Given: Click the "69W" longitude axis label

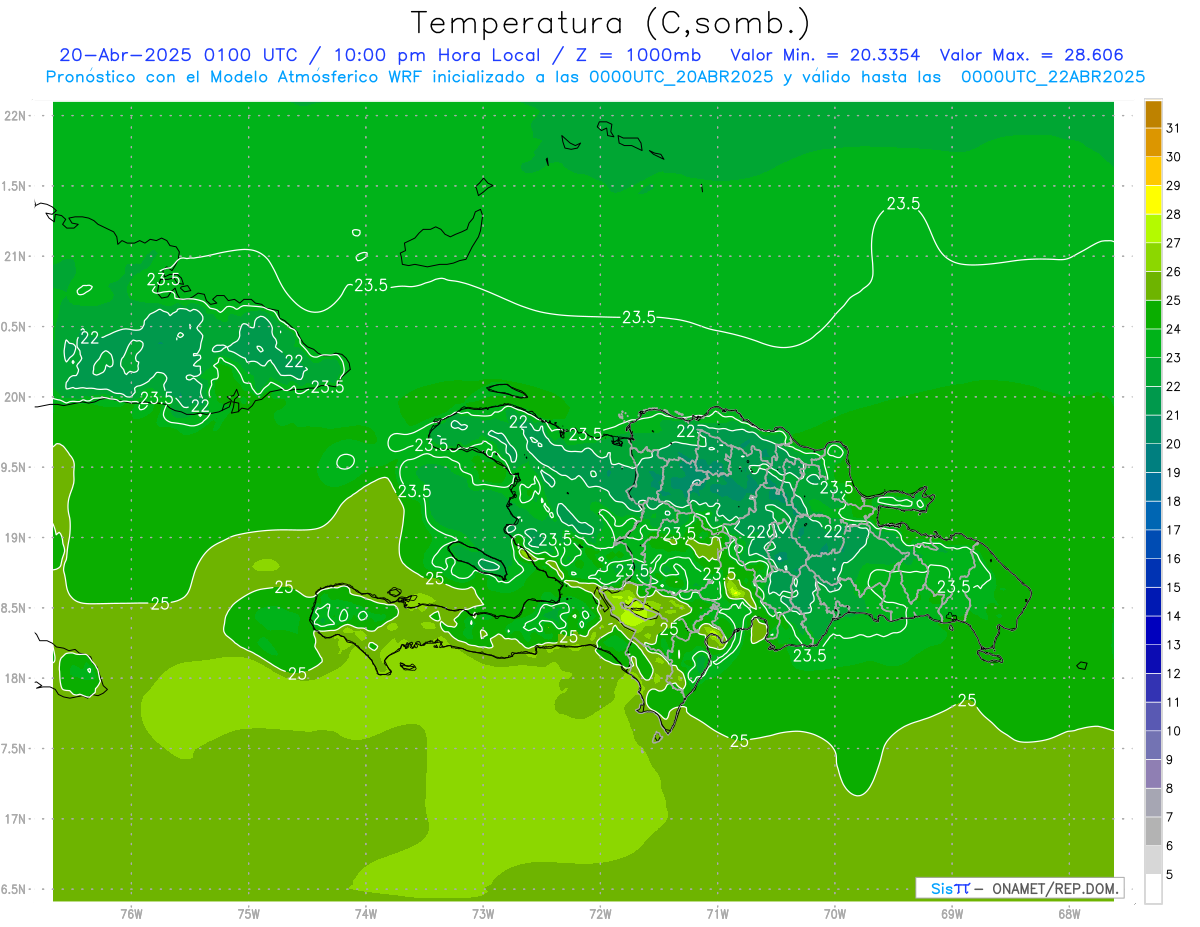Looking at the screenshot, I should (952, 914).
